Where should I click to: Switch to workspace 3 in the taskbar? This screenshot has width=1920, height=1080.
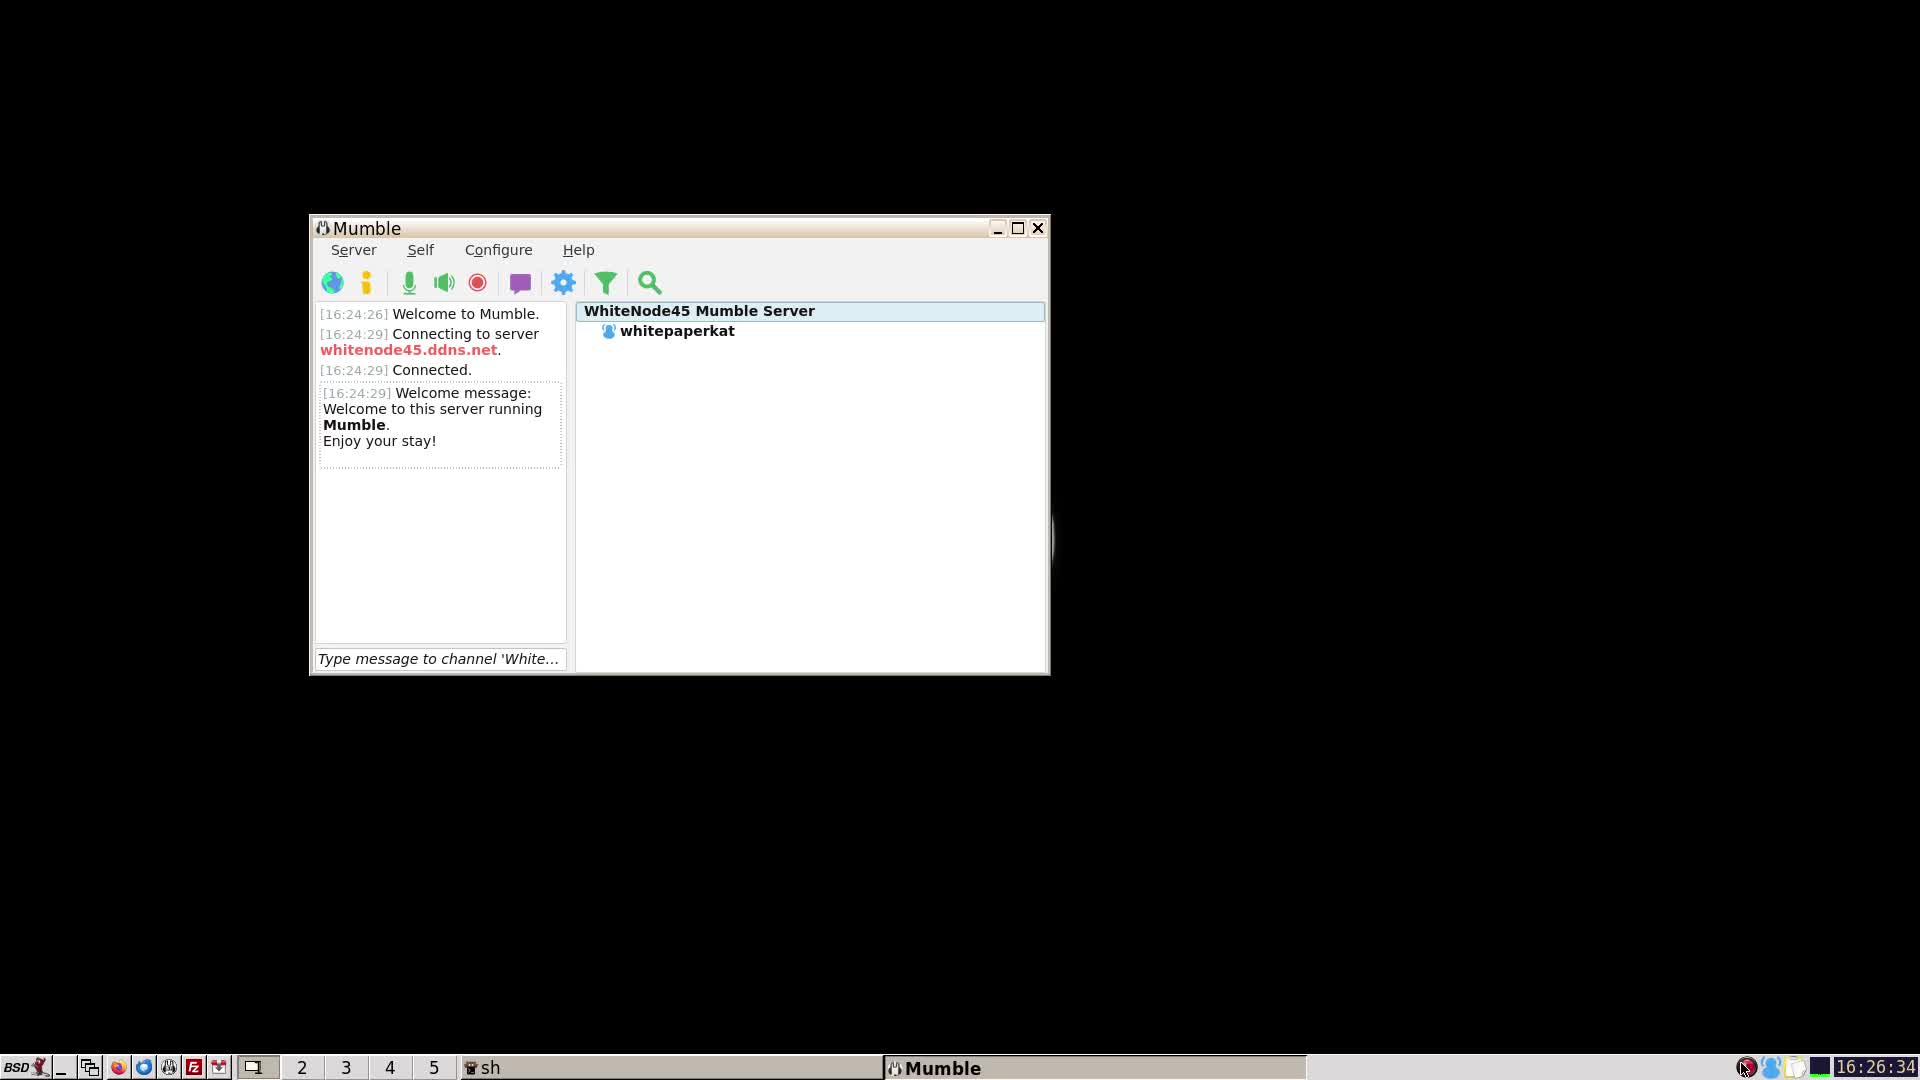pos(346,1068)
